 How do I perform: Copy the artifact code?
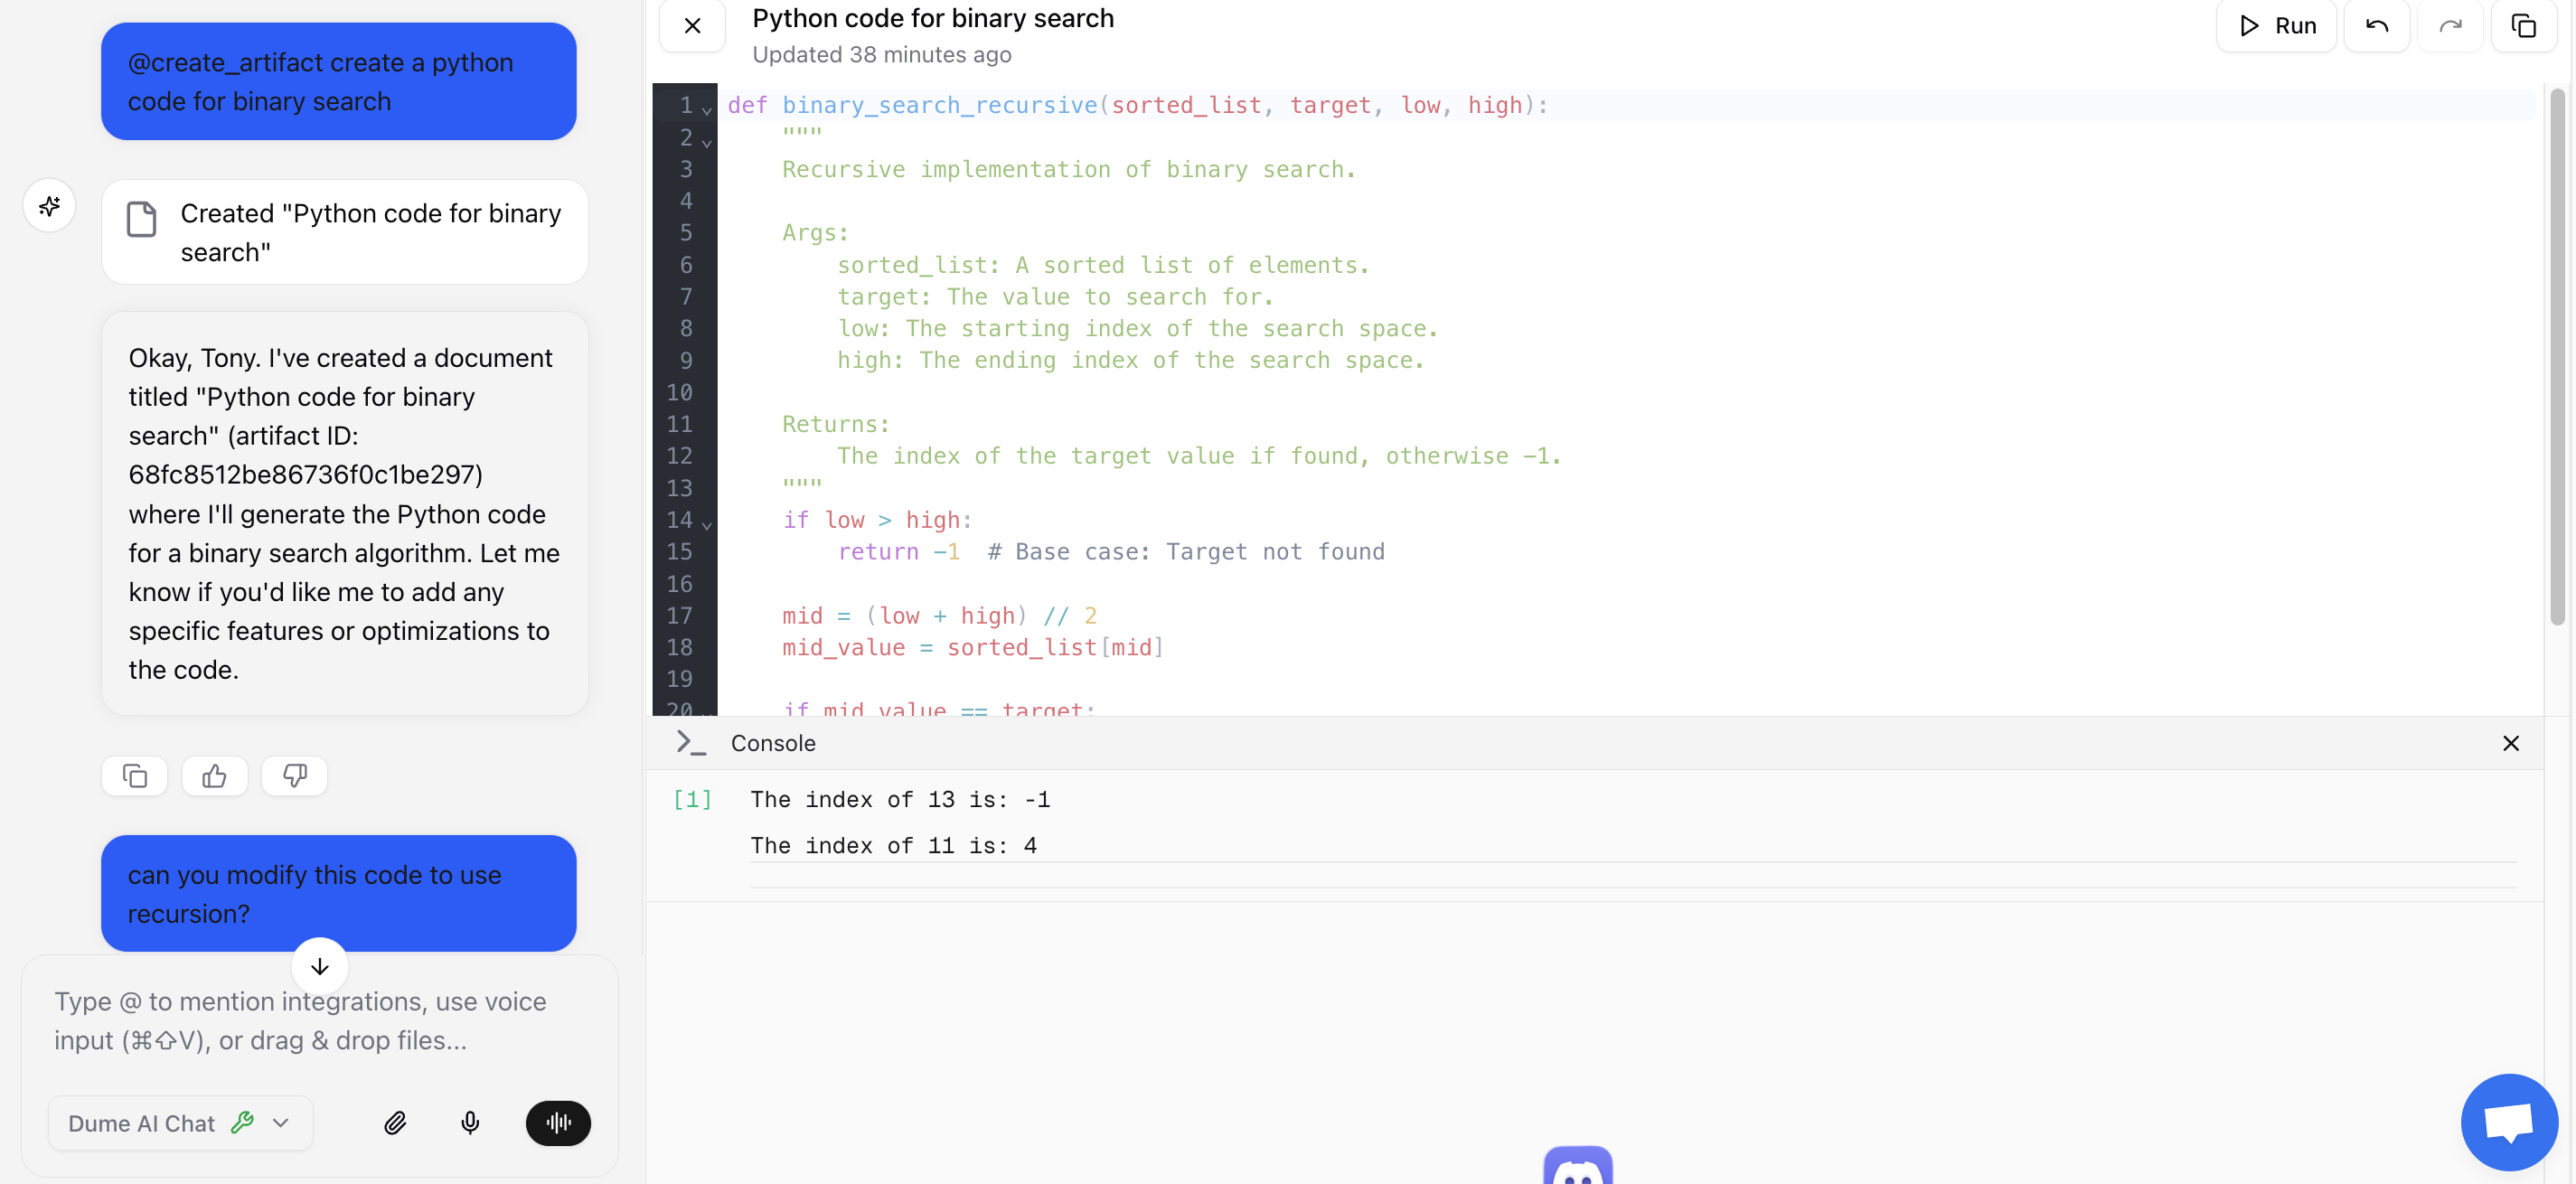2524,26
